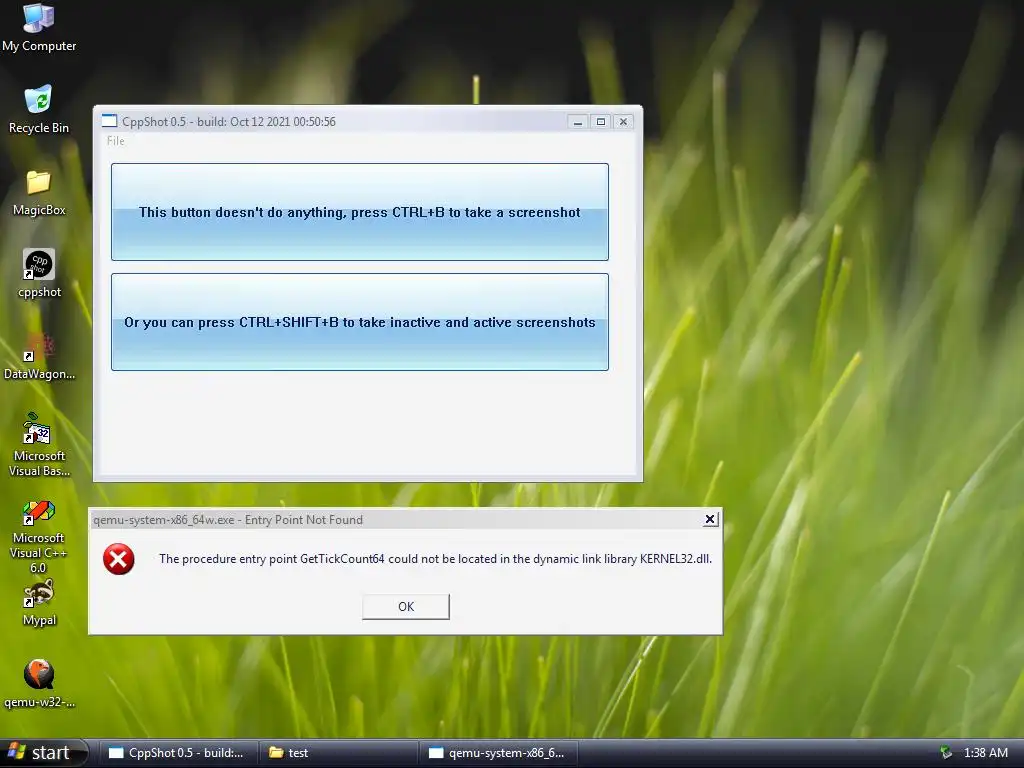Open the File menu in CppShot
1024x768 pixels.
(116, 141)
